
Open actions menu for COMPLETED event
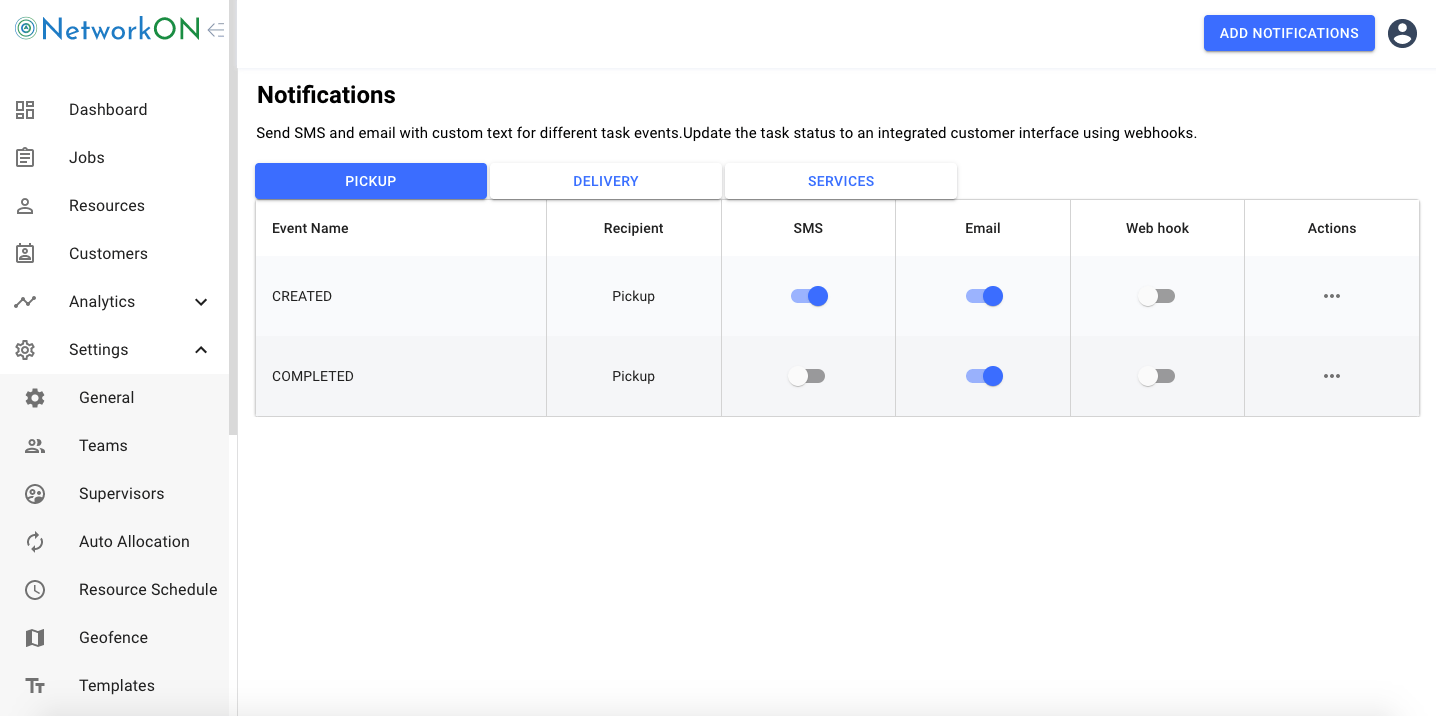pyautogui.click(x=1332, y=376)
